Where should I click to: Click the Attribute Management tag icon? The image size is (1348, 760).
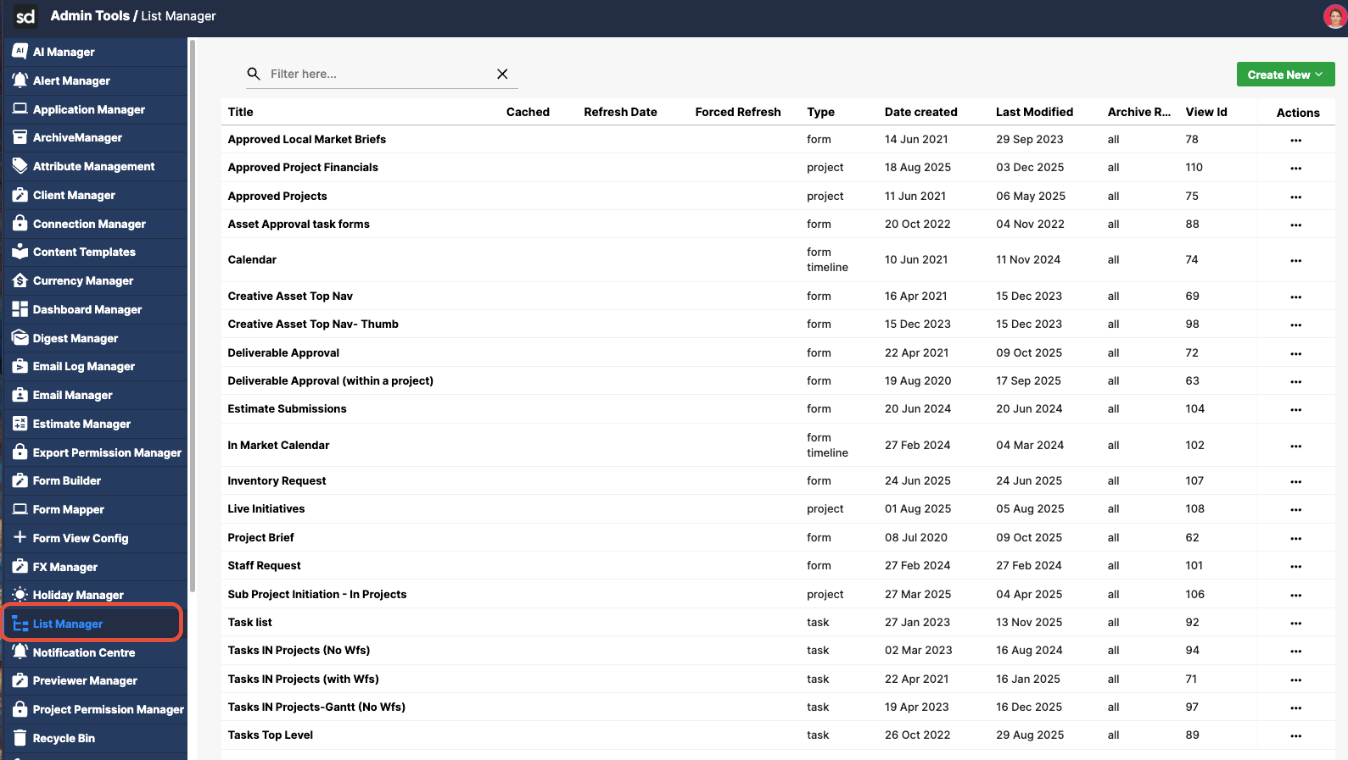click(20, 166)
